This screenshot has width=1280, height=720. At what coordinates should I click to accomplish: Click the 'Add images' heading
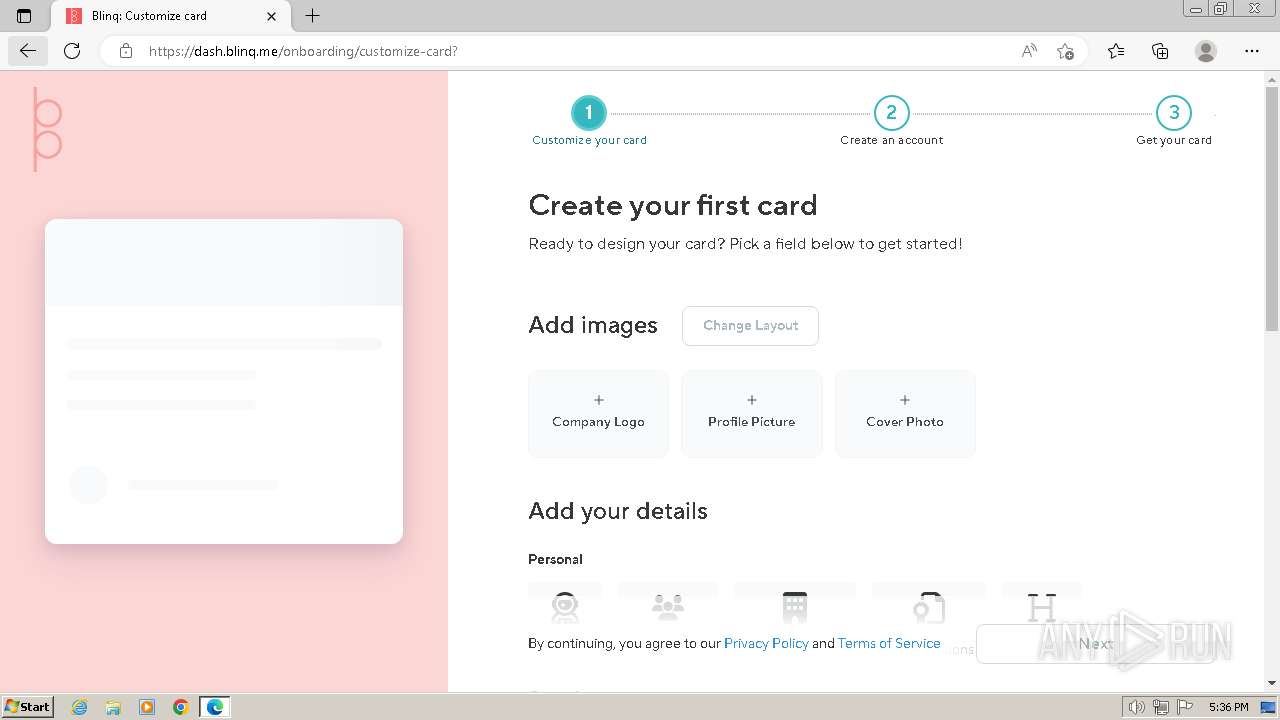pos(593,325)
